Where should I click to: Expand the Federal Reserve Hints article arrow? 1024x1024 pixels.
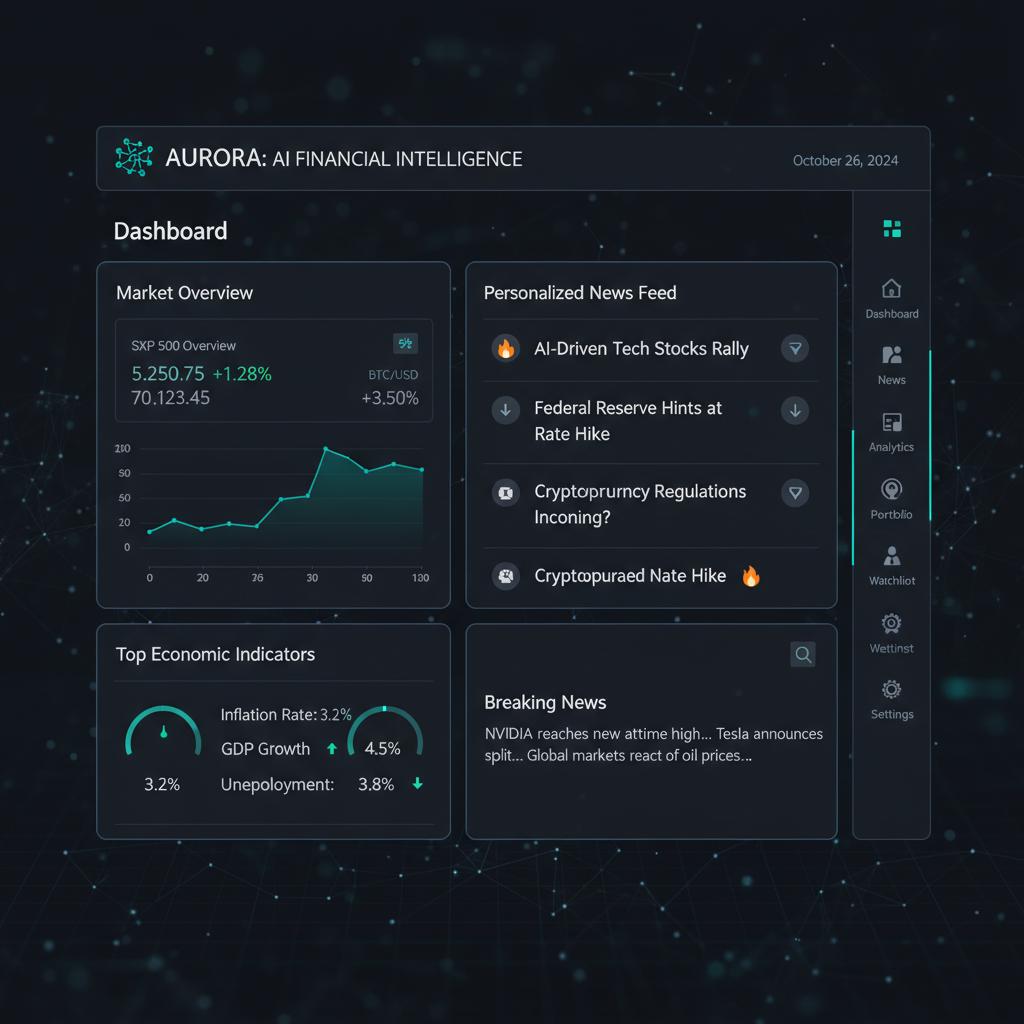coord(795,409)
